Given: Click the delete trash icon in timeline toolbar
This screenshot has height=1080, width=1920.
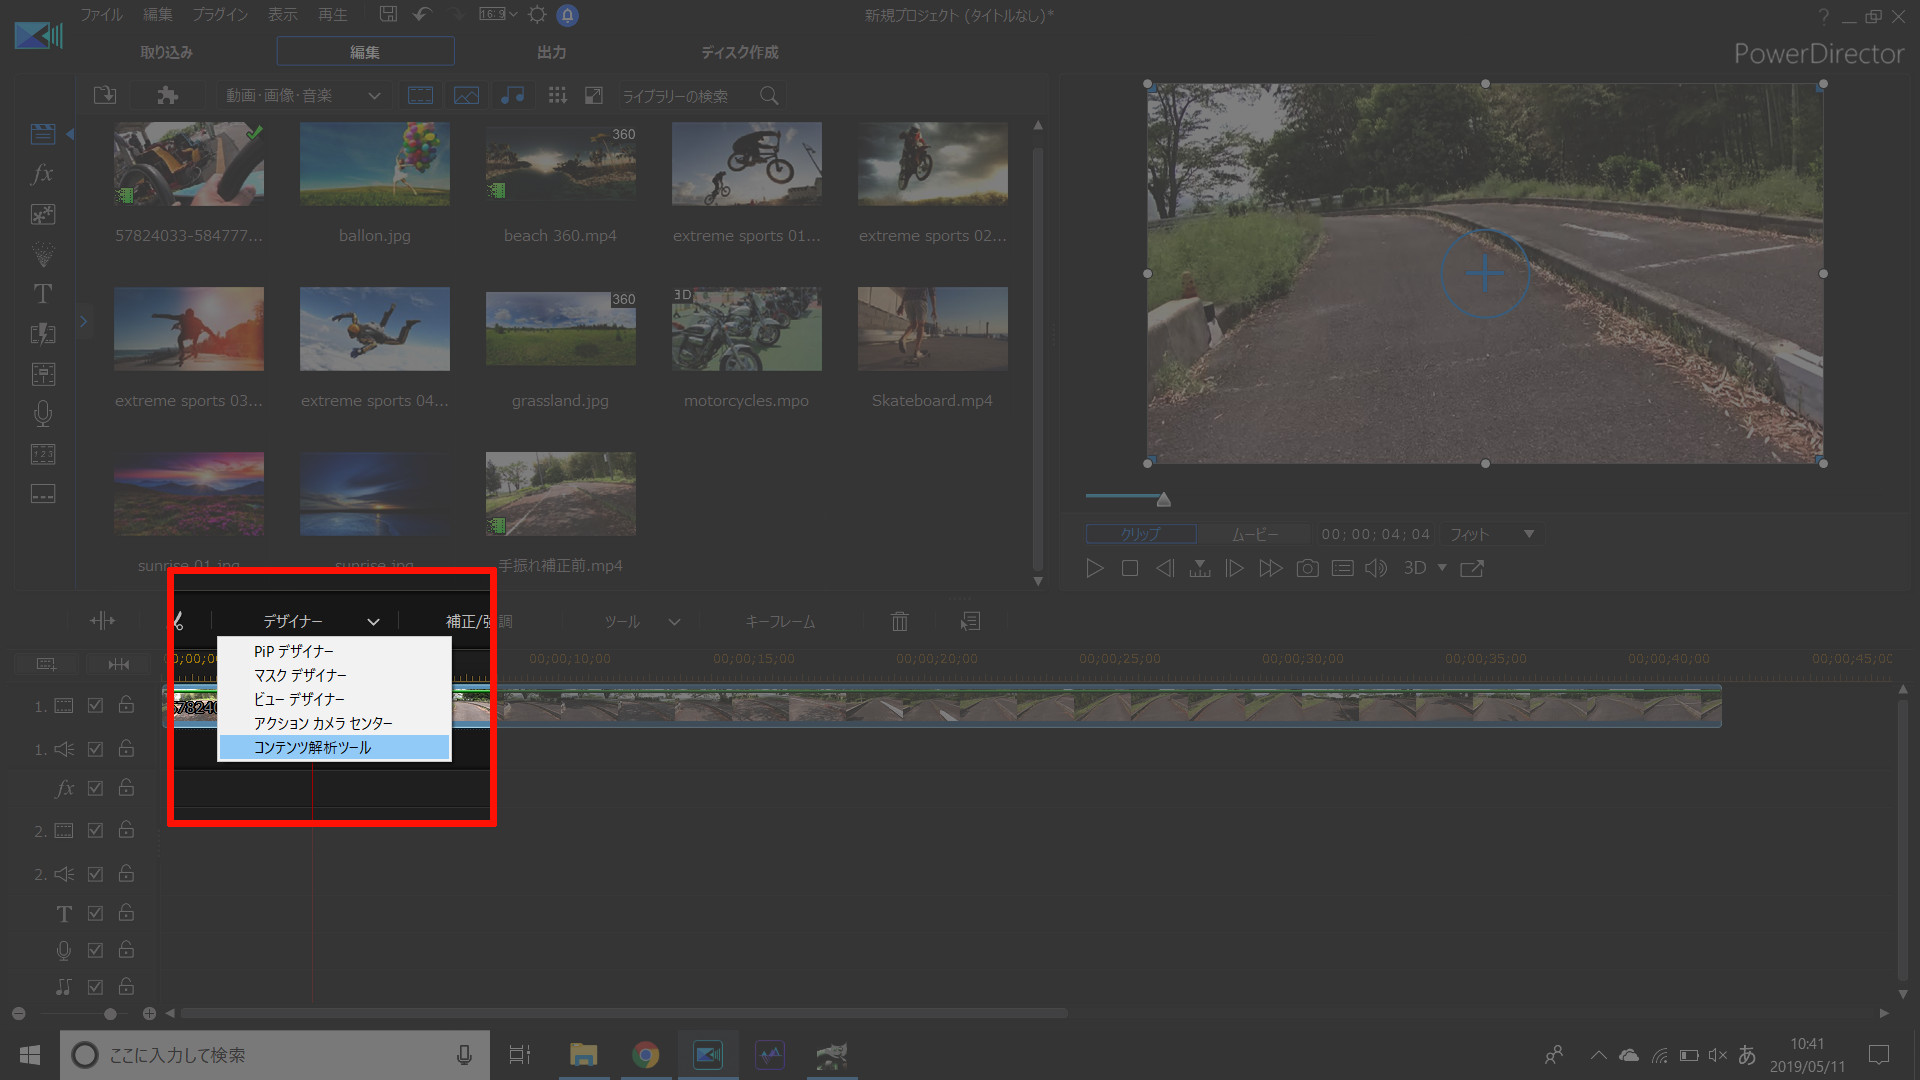Looking at the screenshot, I should (899, 621).
